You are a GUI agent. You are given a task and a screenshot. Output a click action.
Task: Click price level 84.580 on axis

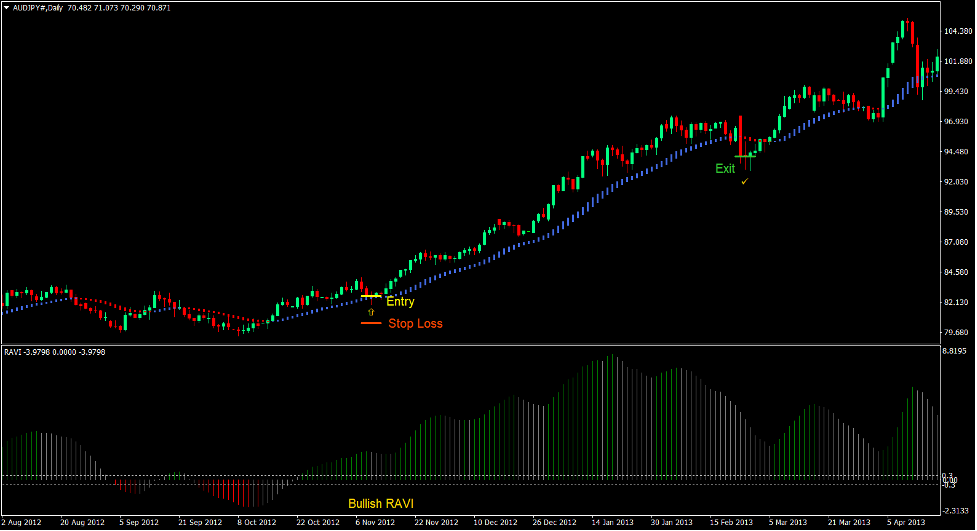[x=958, y=272]
